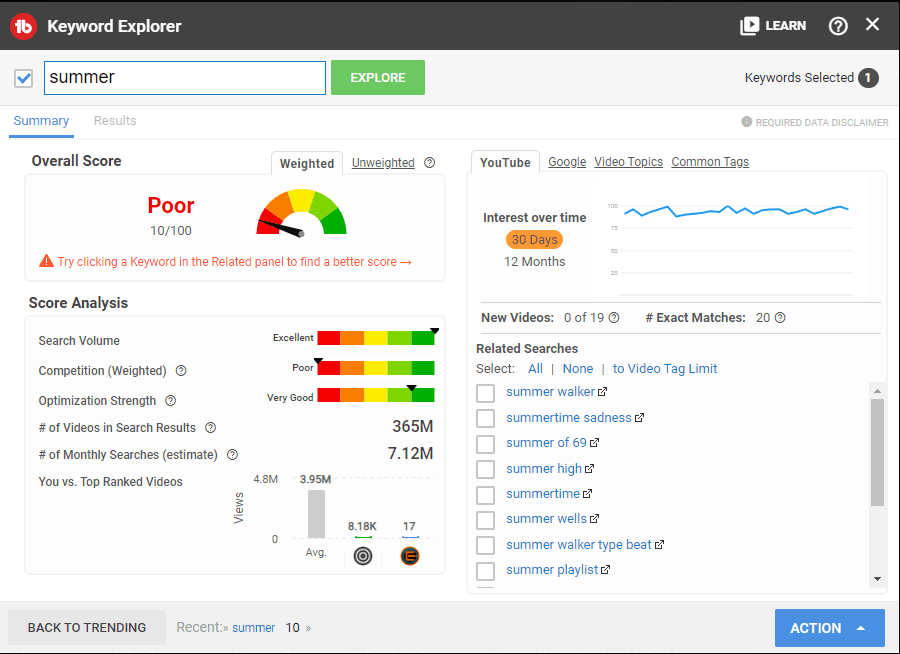Click help icon beside Optimization Strength
Image resolution: width=900 pixels, height=654 pixels.
pyautogui.click(x=170, y=400)
